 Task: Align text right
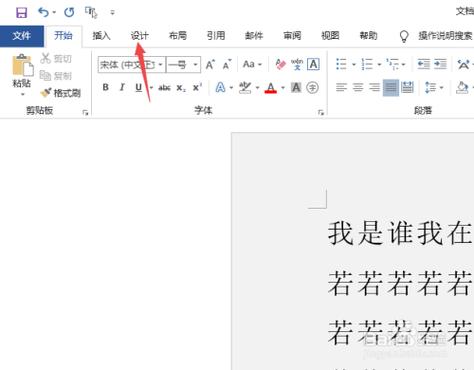(x=374, y=88)
